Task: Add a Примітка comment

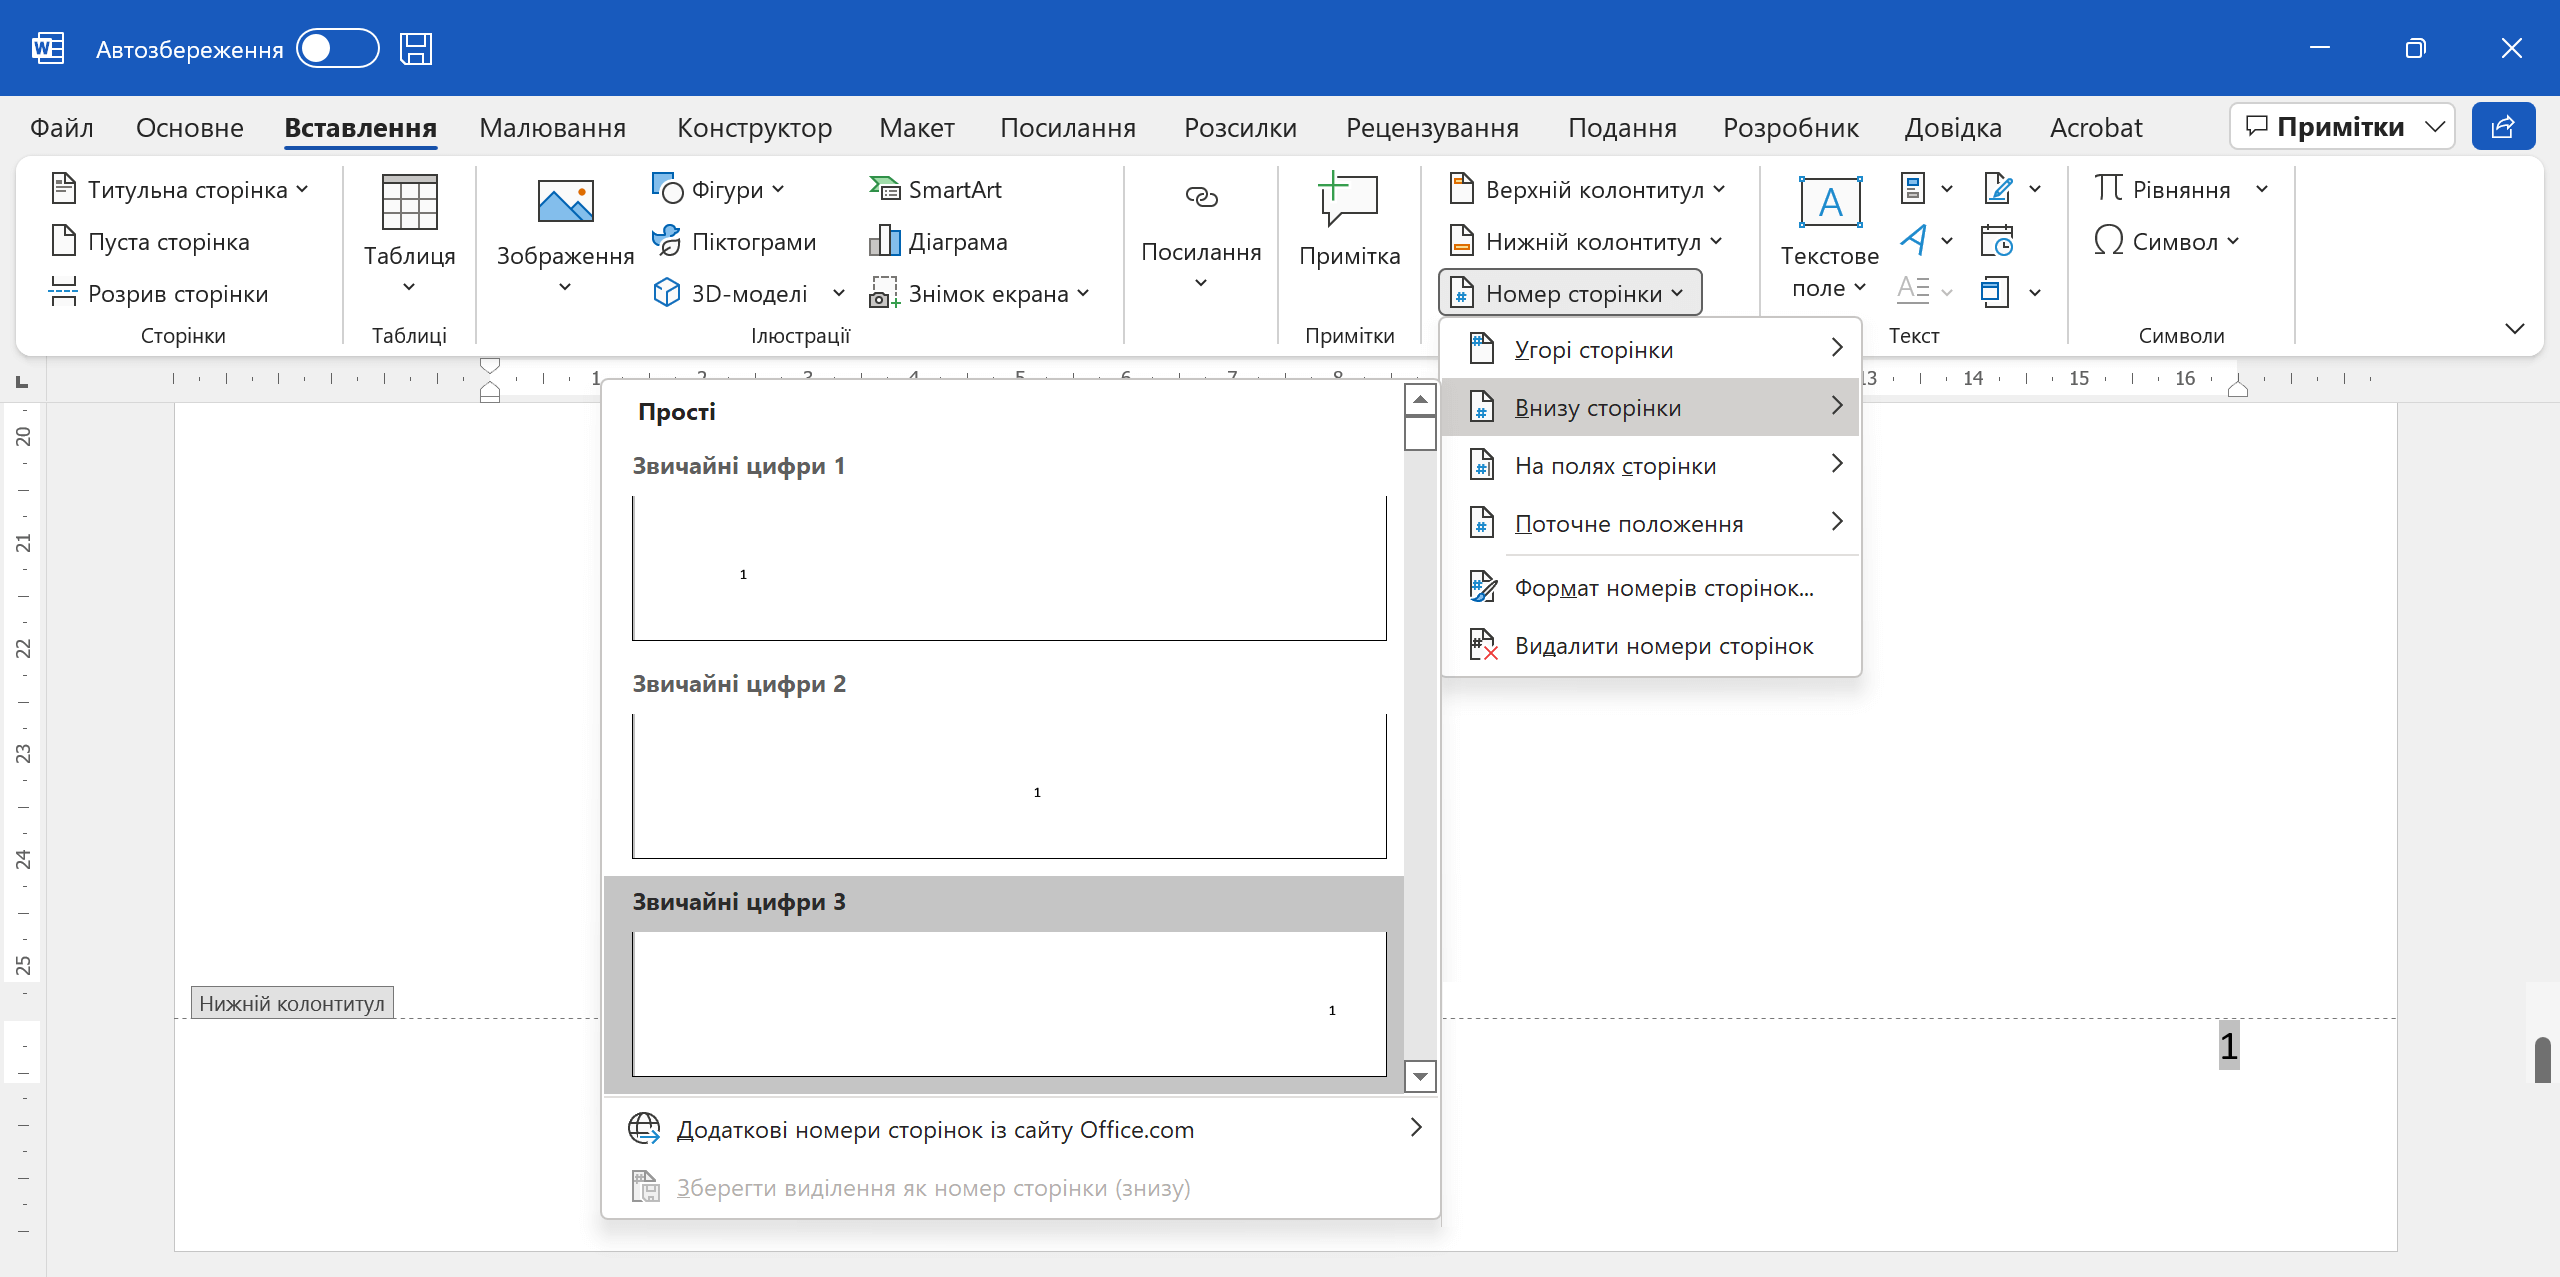Action: click(x=1348, y=220)
